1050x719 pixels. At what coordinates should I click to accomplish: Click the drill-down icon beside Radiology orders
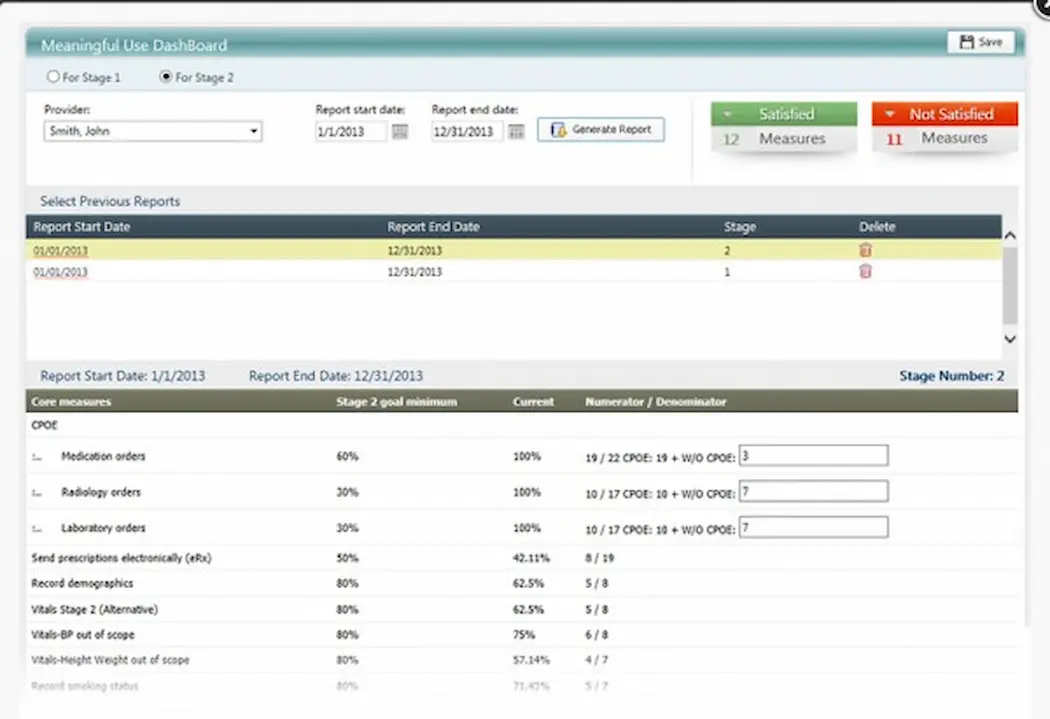tap(37, 492)
